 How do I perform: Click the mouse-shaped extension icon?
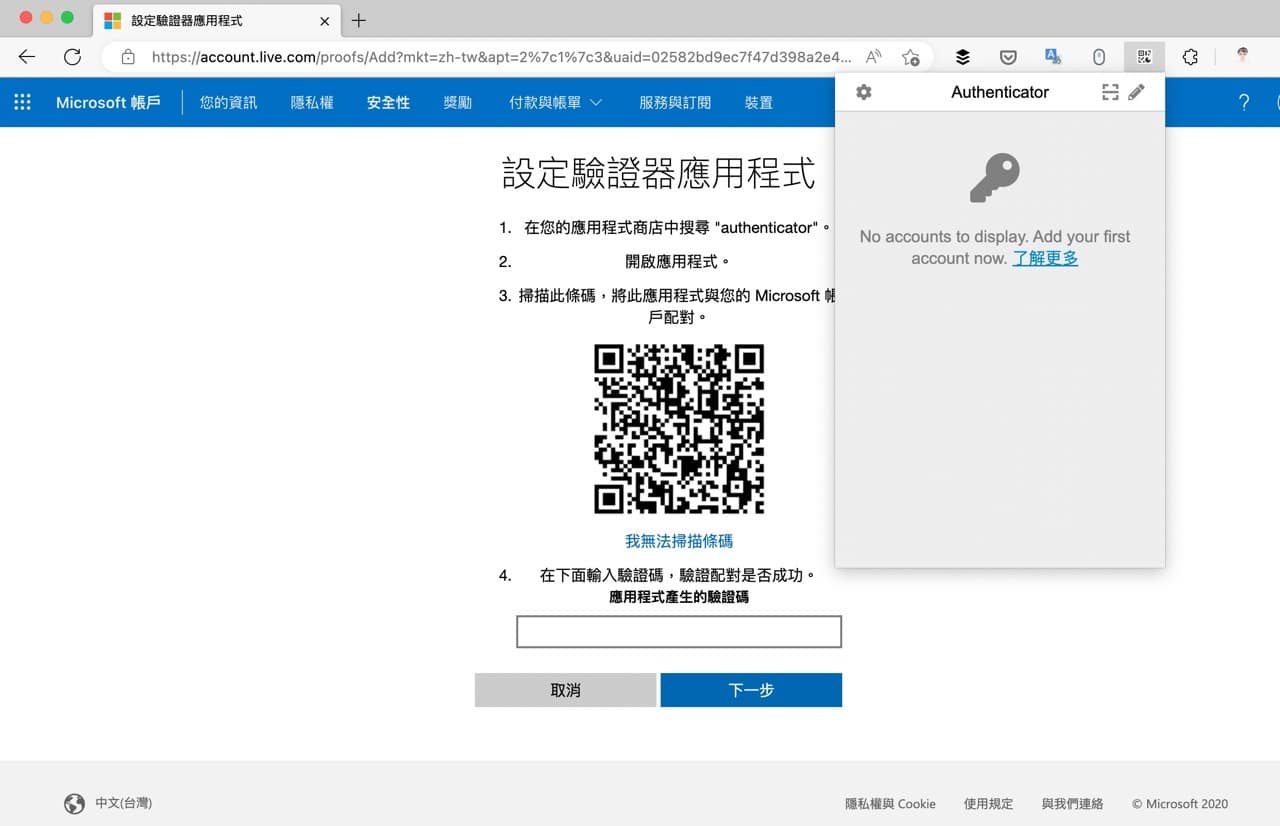point(1099,57)
